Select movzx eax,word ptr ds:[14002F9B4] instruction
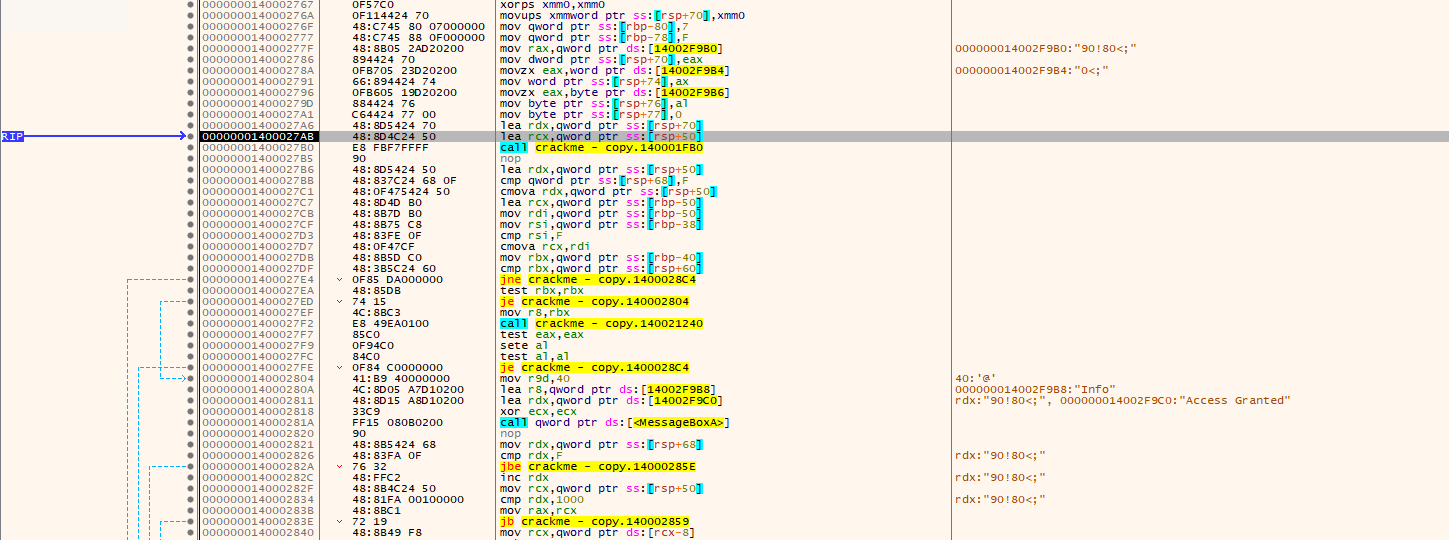 (614, 70)
